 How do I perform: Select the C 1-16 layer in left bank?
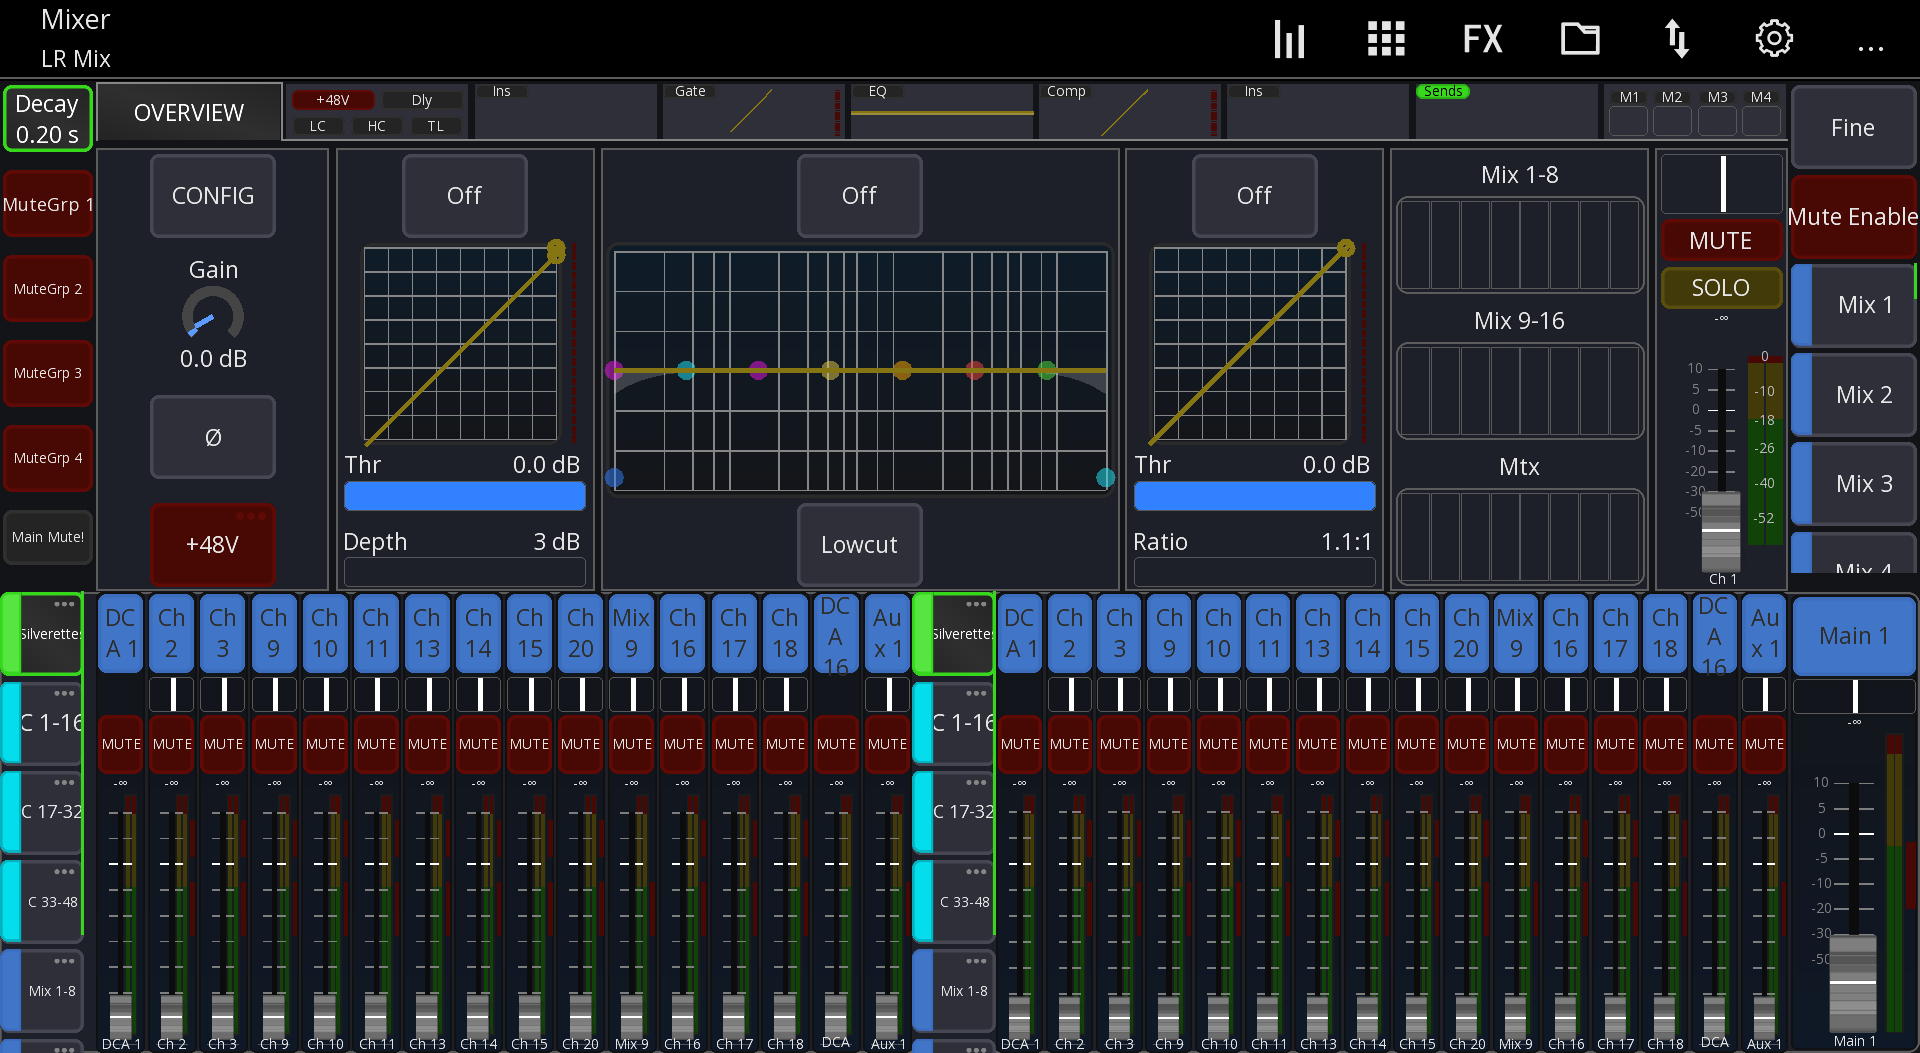[x=42, y=722]
